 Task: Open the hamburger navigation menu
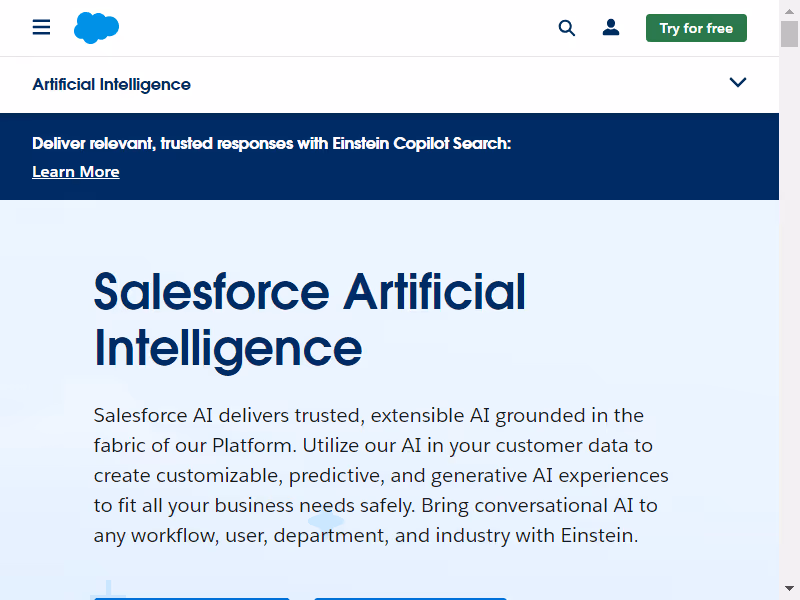pos(41,27)
